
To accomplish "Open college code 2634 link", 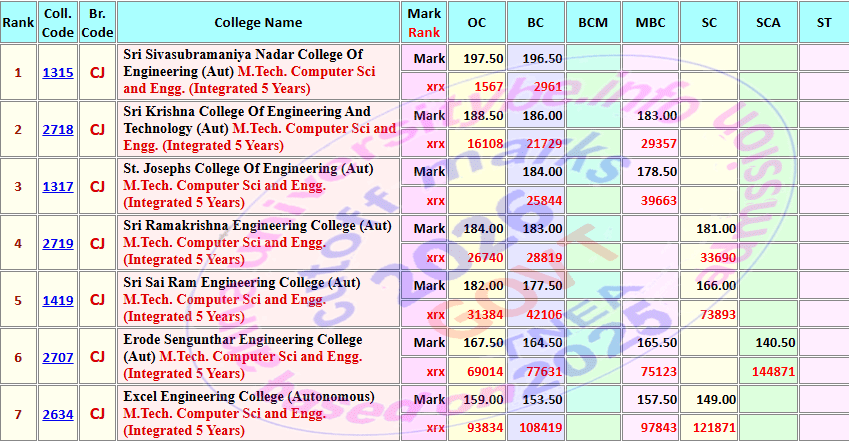I will coord(58,414).
